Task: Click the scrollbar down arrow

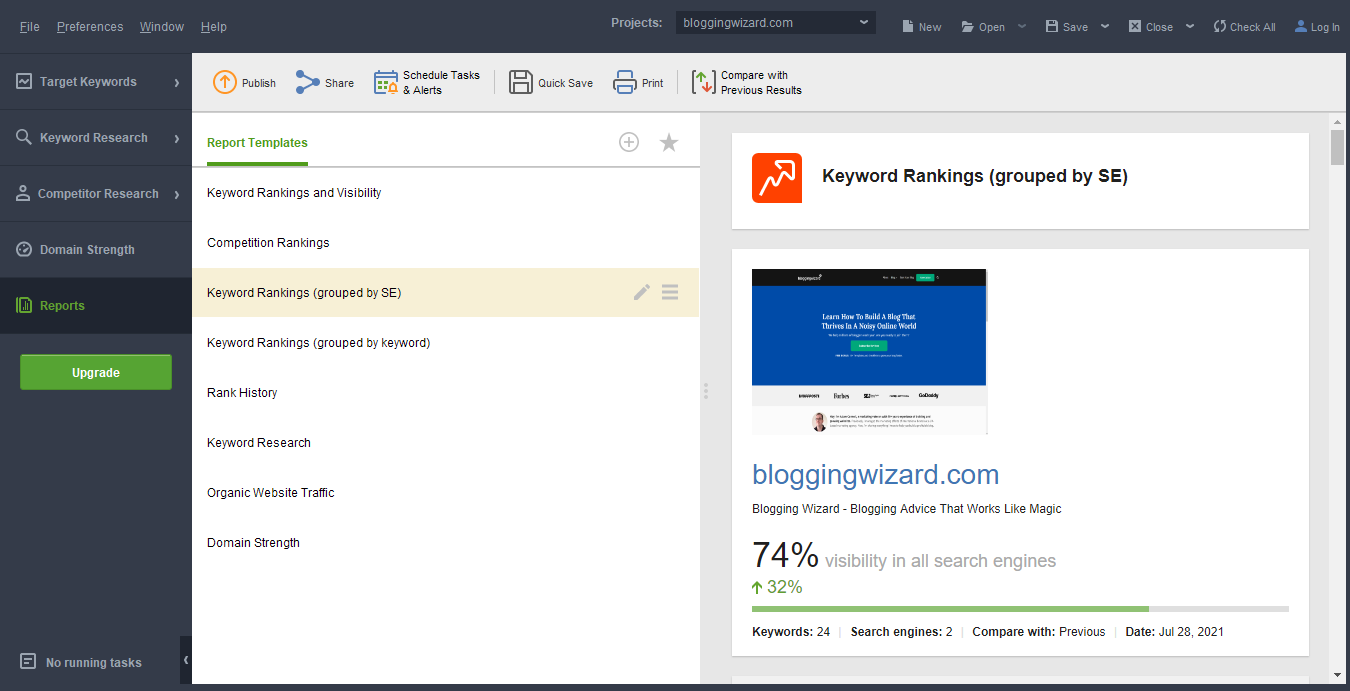Action: (x=1337, y=675)
